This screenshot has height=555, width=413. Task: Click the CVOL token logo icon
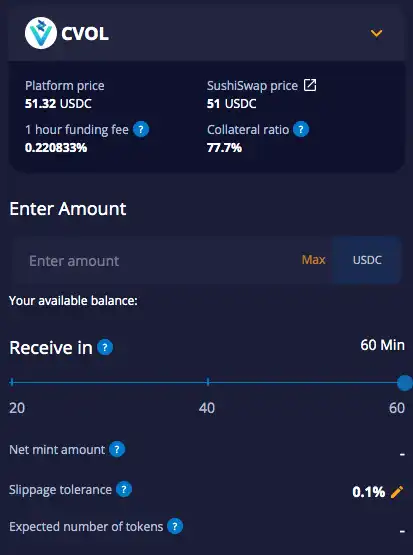pyautogui.click(x=41, y=33)
